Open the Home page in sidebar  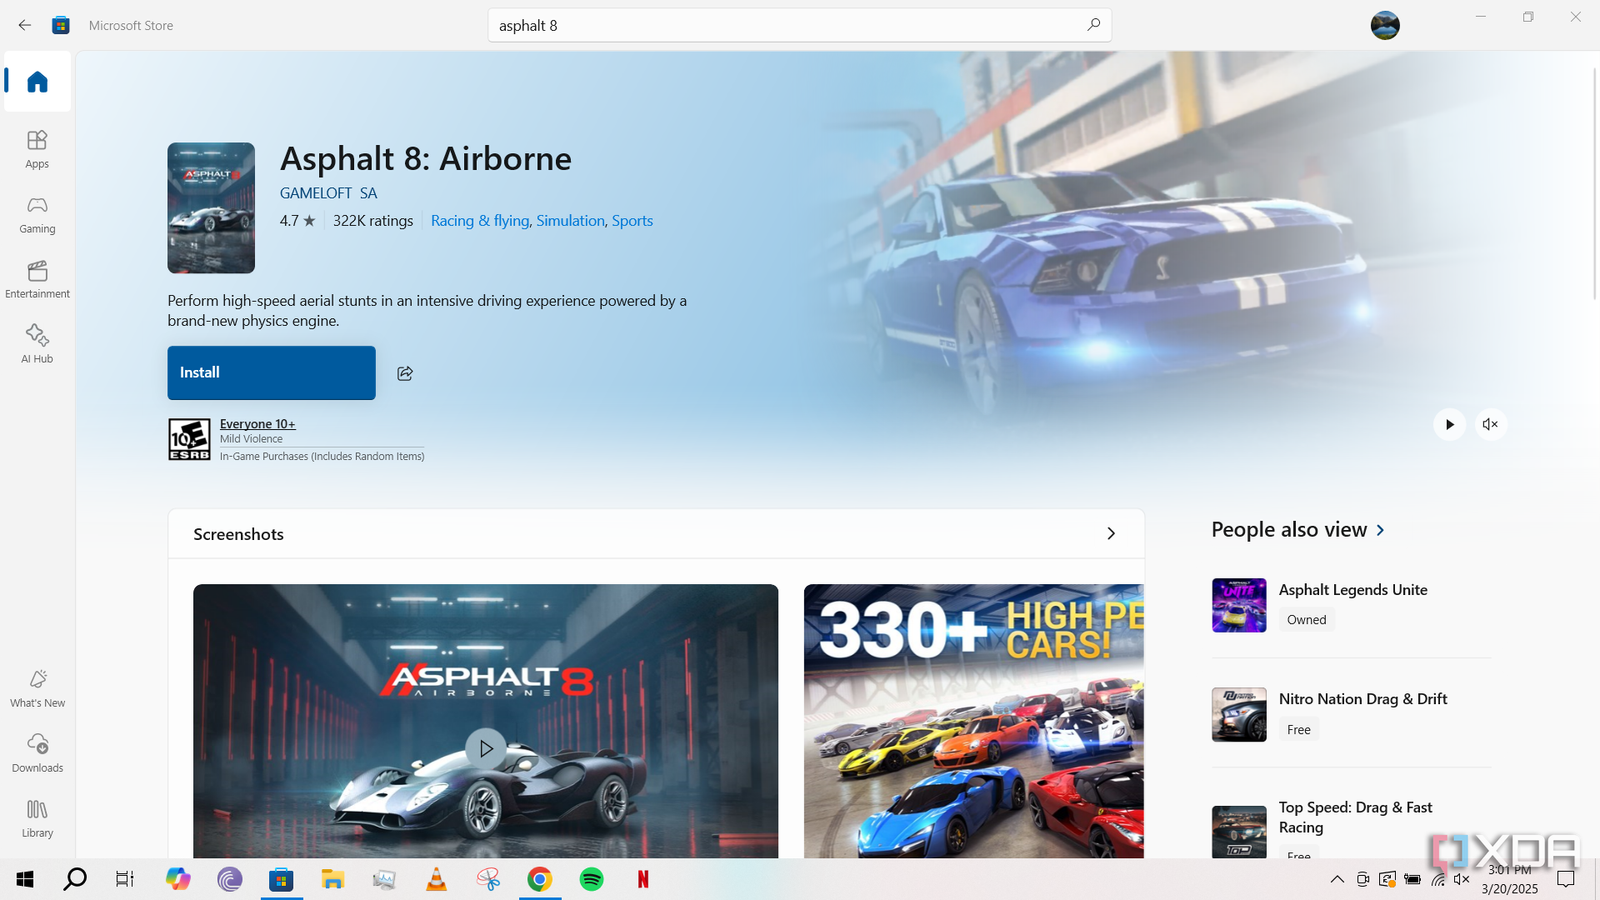[37, 81]
